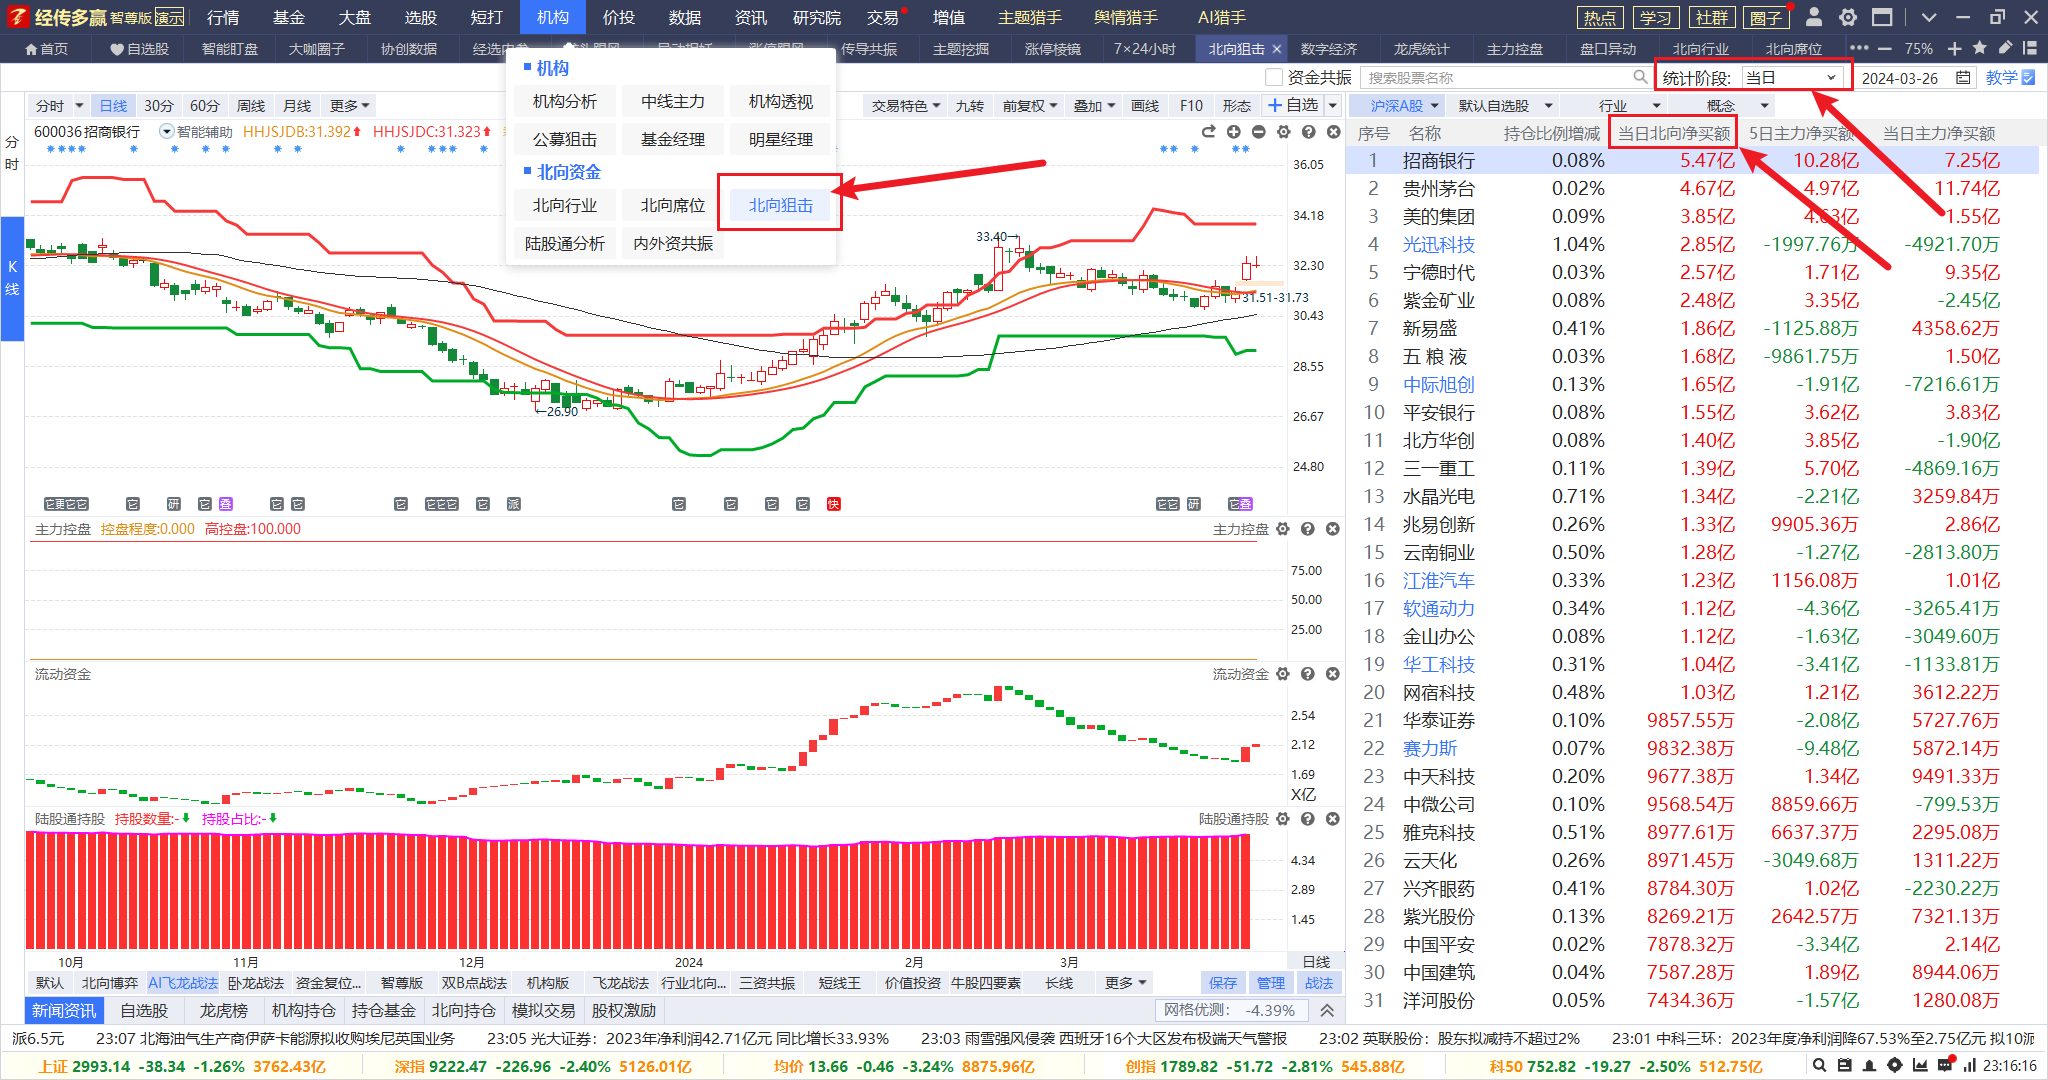Click the status bar bell notification icon
The width and height of the screenshot is (2048, 1080).
pyautogui.click(x=1869, y=1066)
